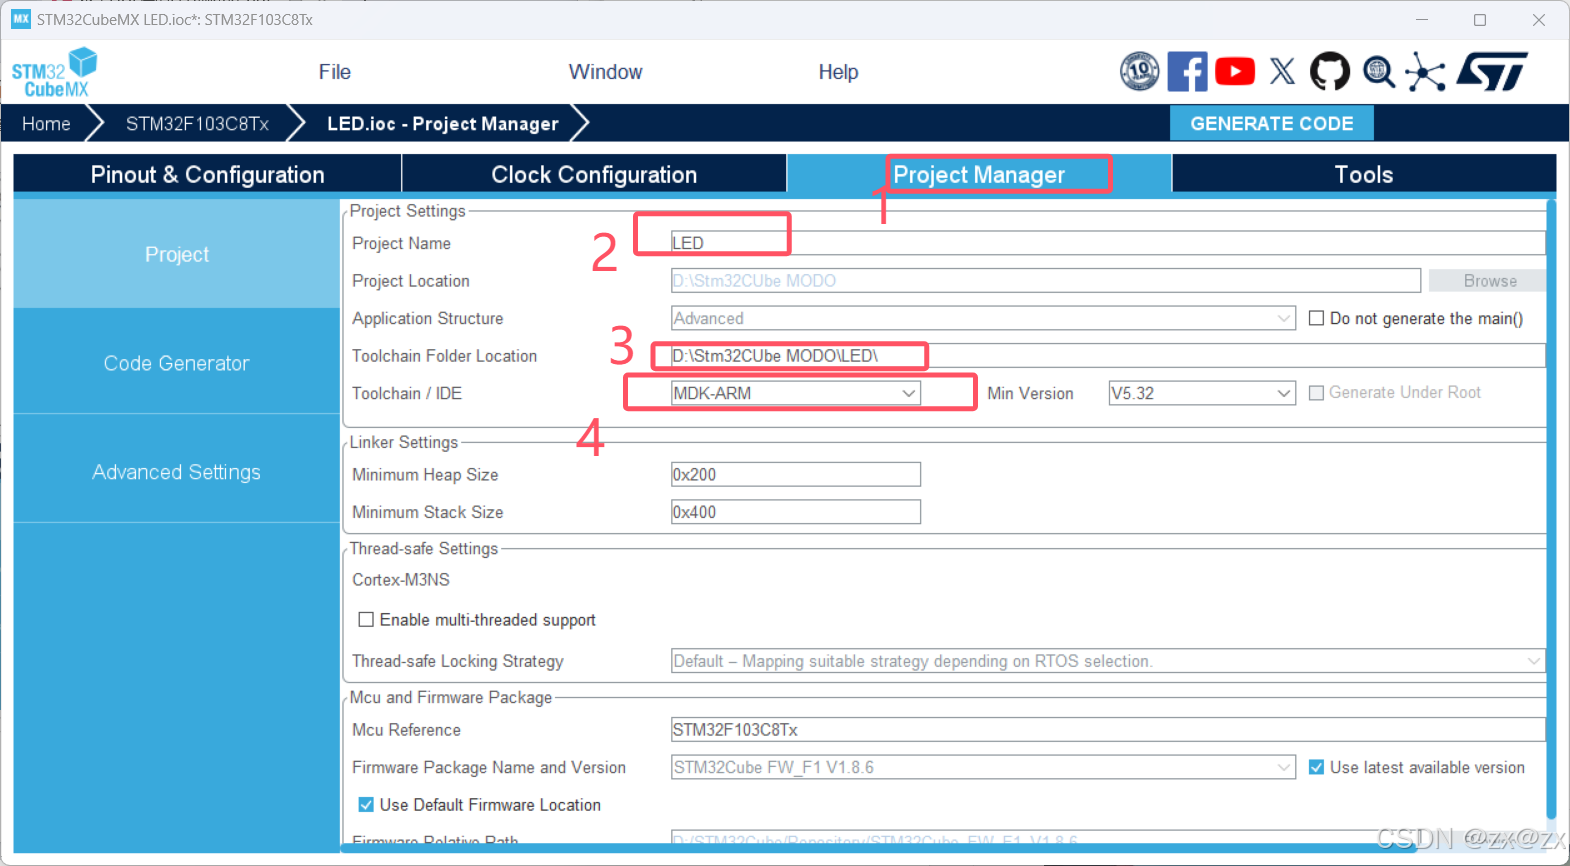
Task: Click the MX app icon in title bar
Action: pos(21,19)
